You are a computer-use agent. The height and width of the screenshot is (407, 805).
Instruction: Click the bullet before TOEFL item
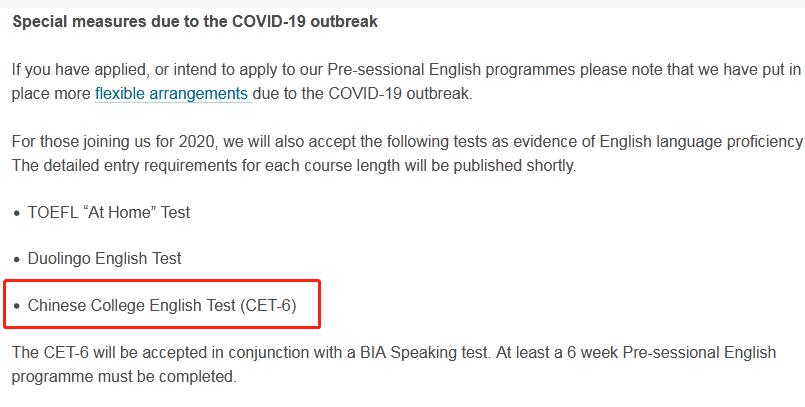tap(16, 213)
